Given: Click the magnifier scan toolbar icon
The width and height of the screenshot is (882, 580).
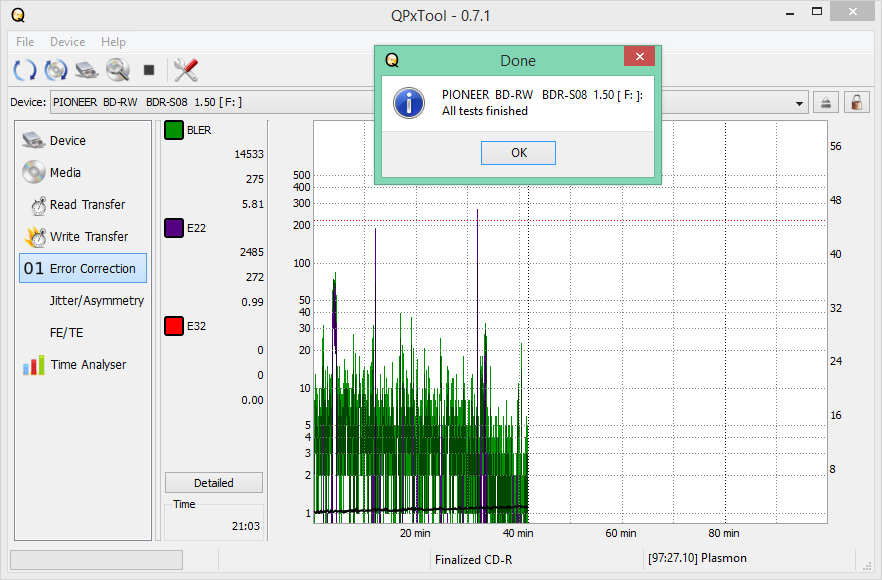Looking at the screenshot, I should pyautogui.click(x=118, y=70).
